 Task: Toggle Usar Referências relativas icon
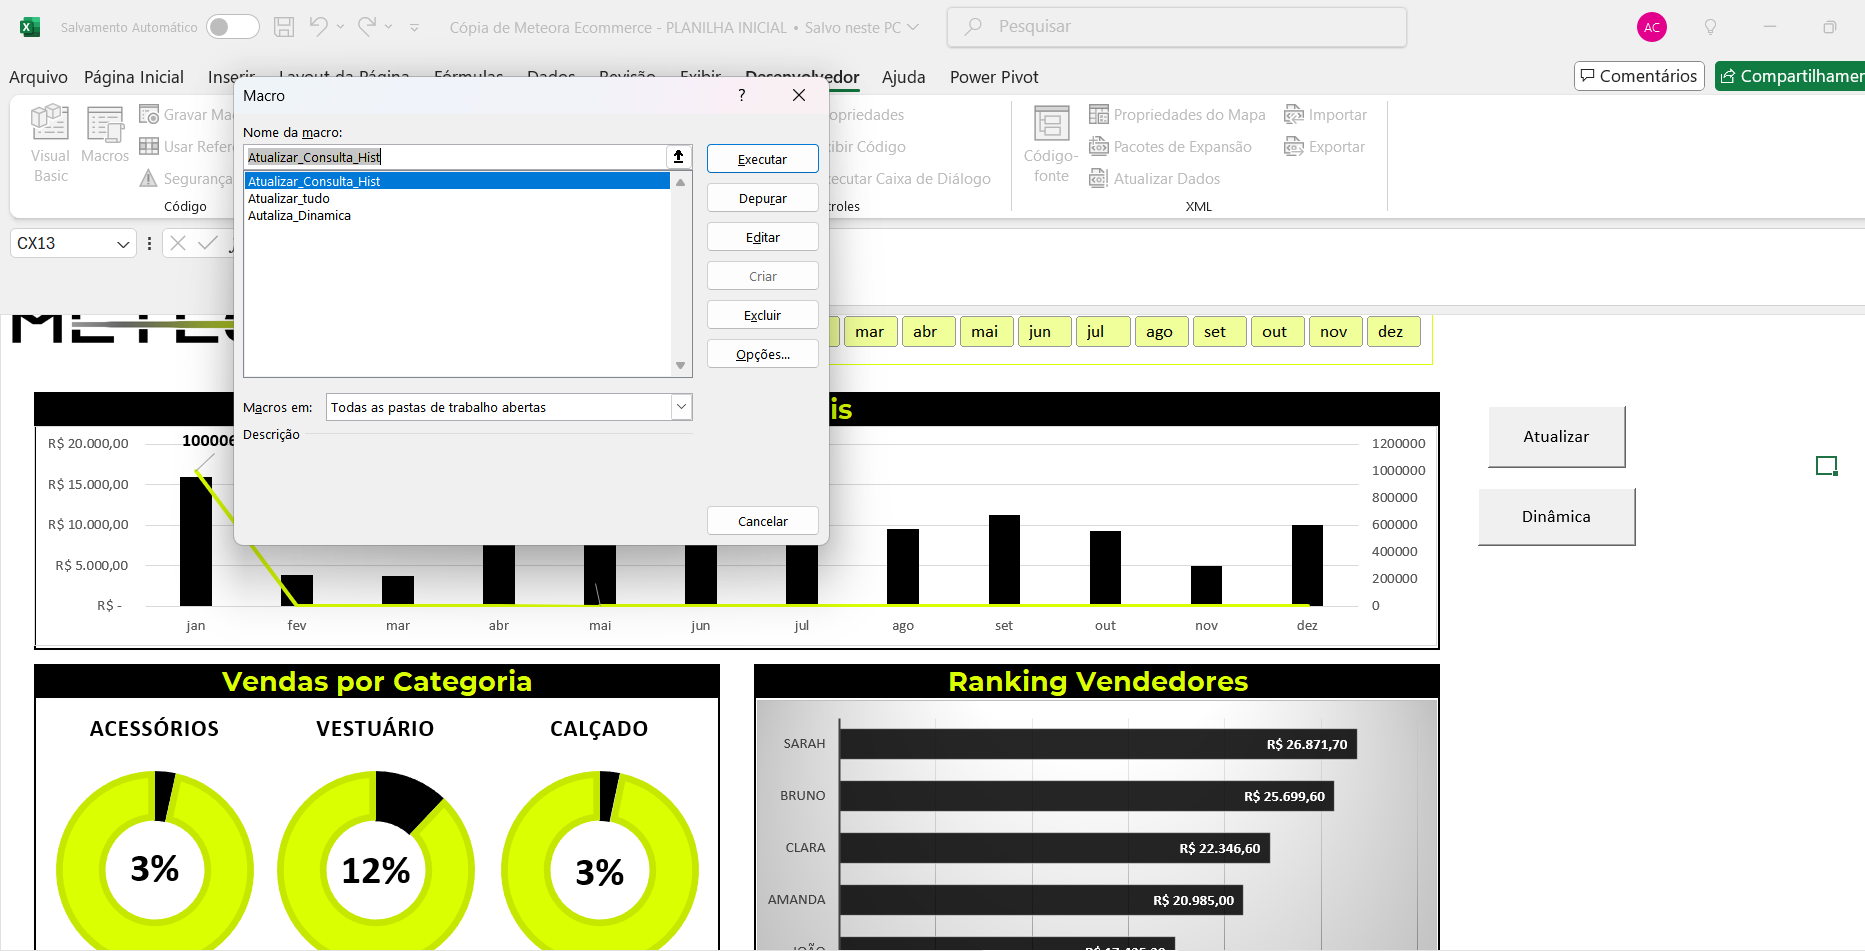pyautogui.click(x=149, y=146)
